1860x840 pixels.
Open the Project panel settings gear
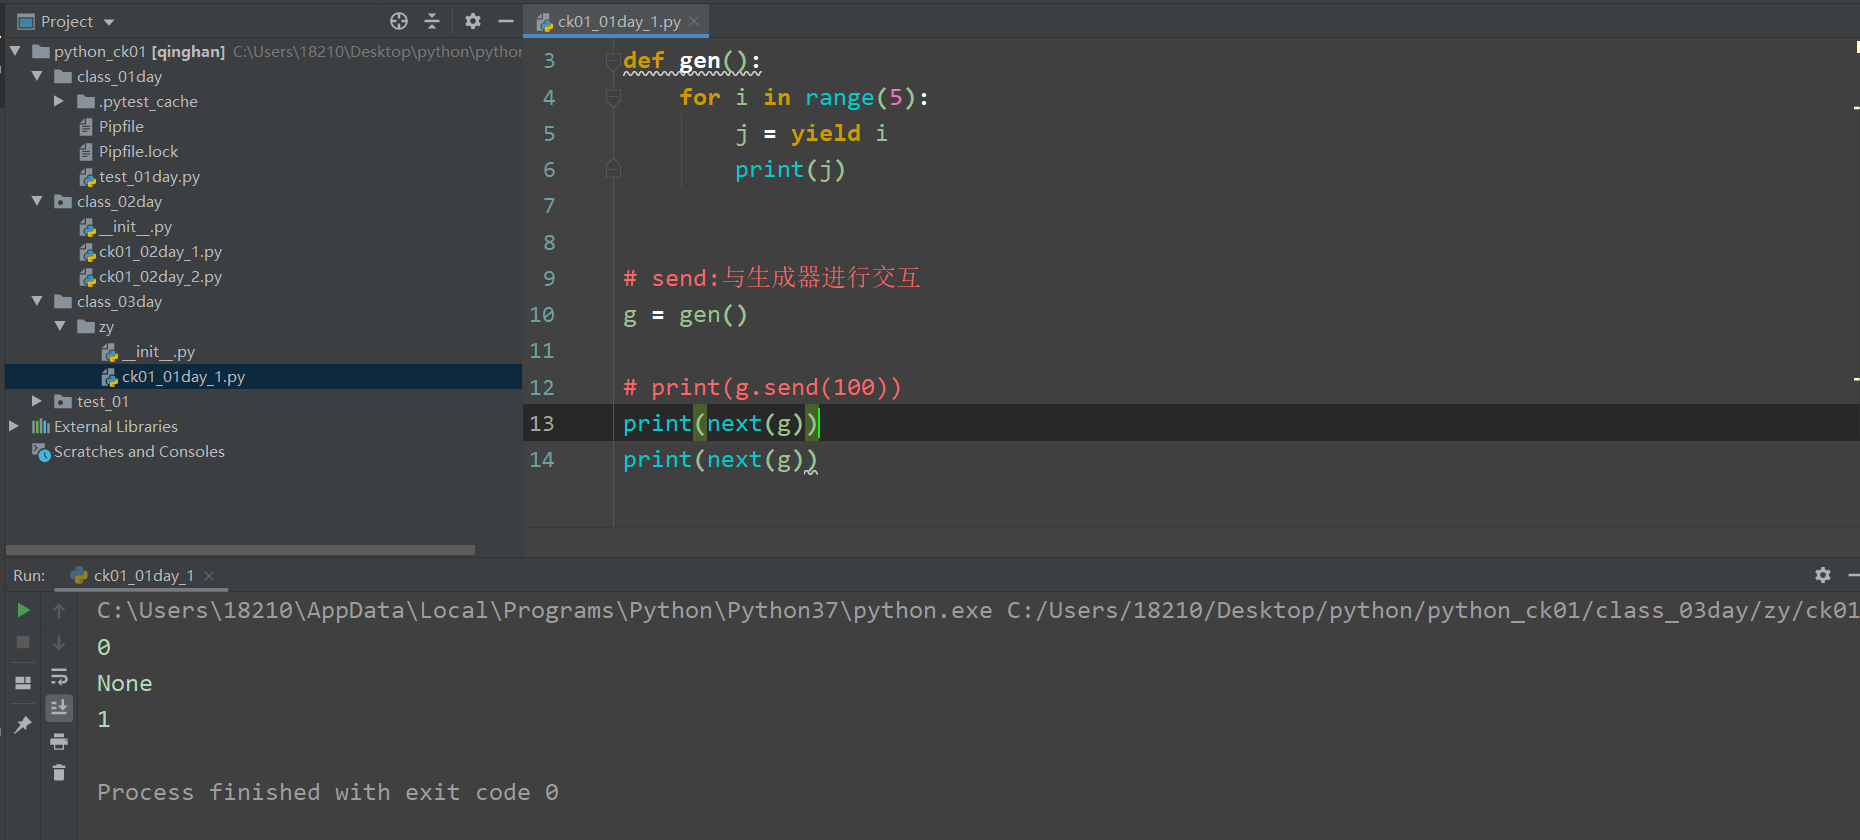click(x=473, y=21)
